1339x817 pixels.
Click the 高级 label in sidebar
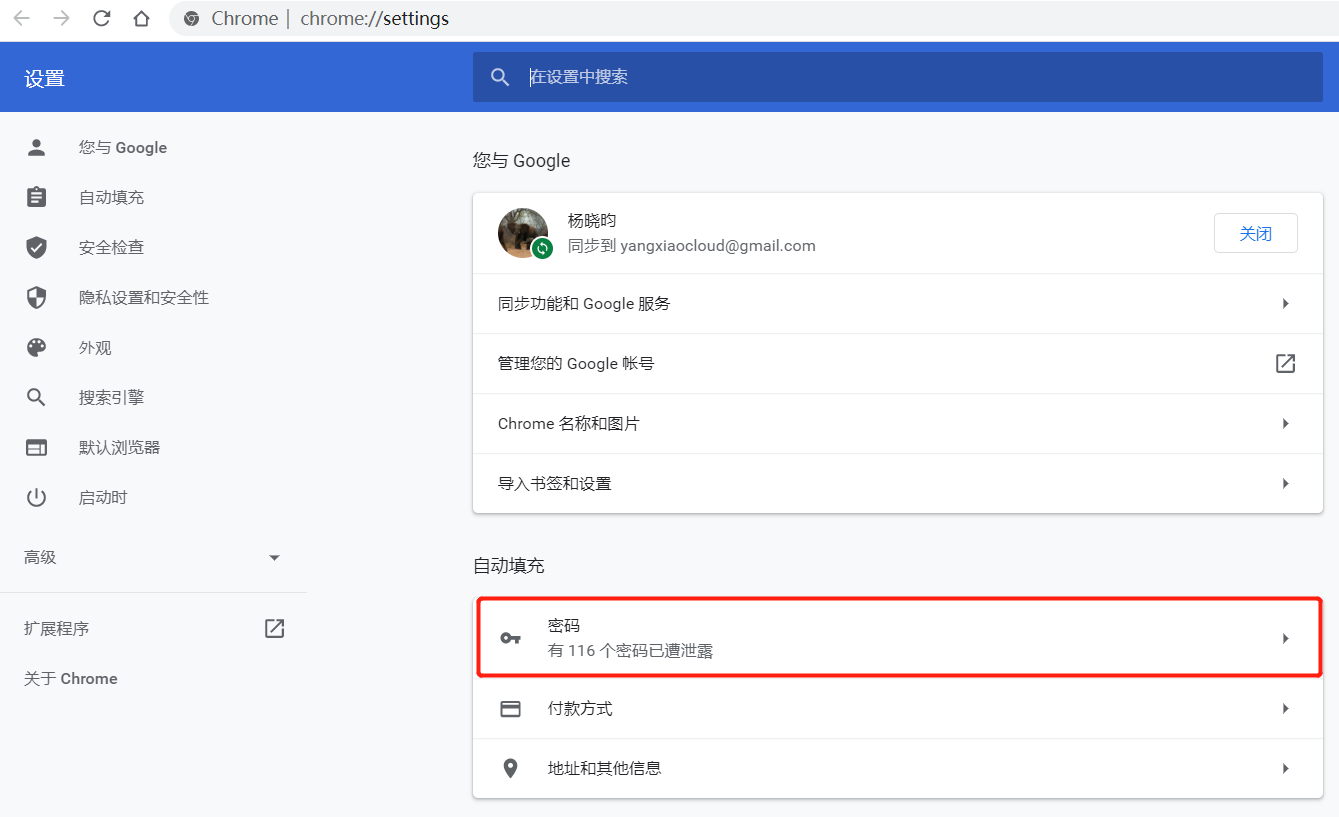coord(40,557)
